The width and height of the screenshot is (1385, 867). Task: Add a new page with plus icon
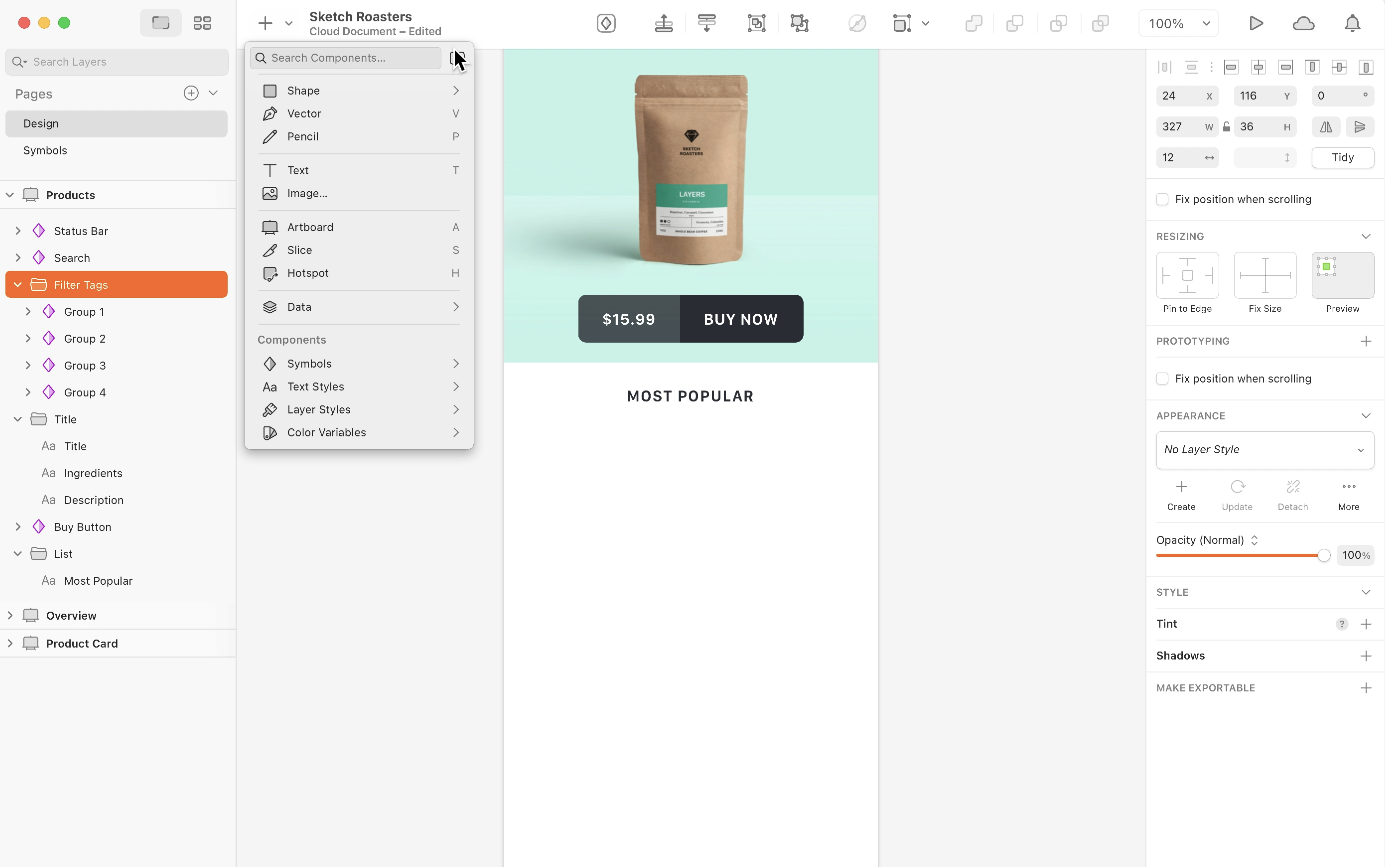(x=191, y=93)
